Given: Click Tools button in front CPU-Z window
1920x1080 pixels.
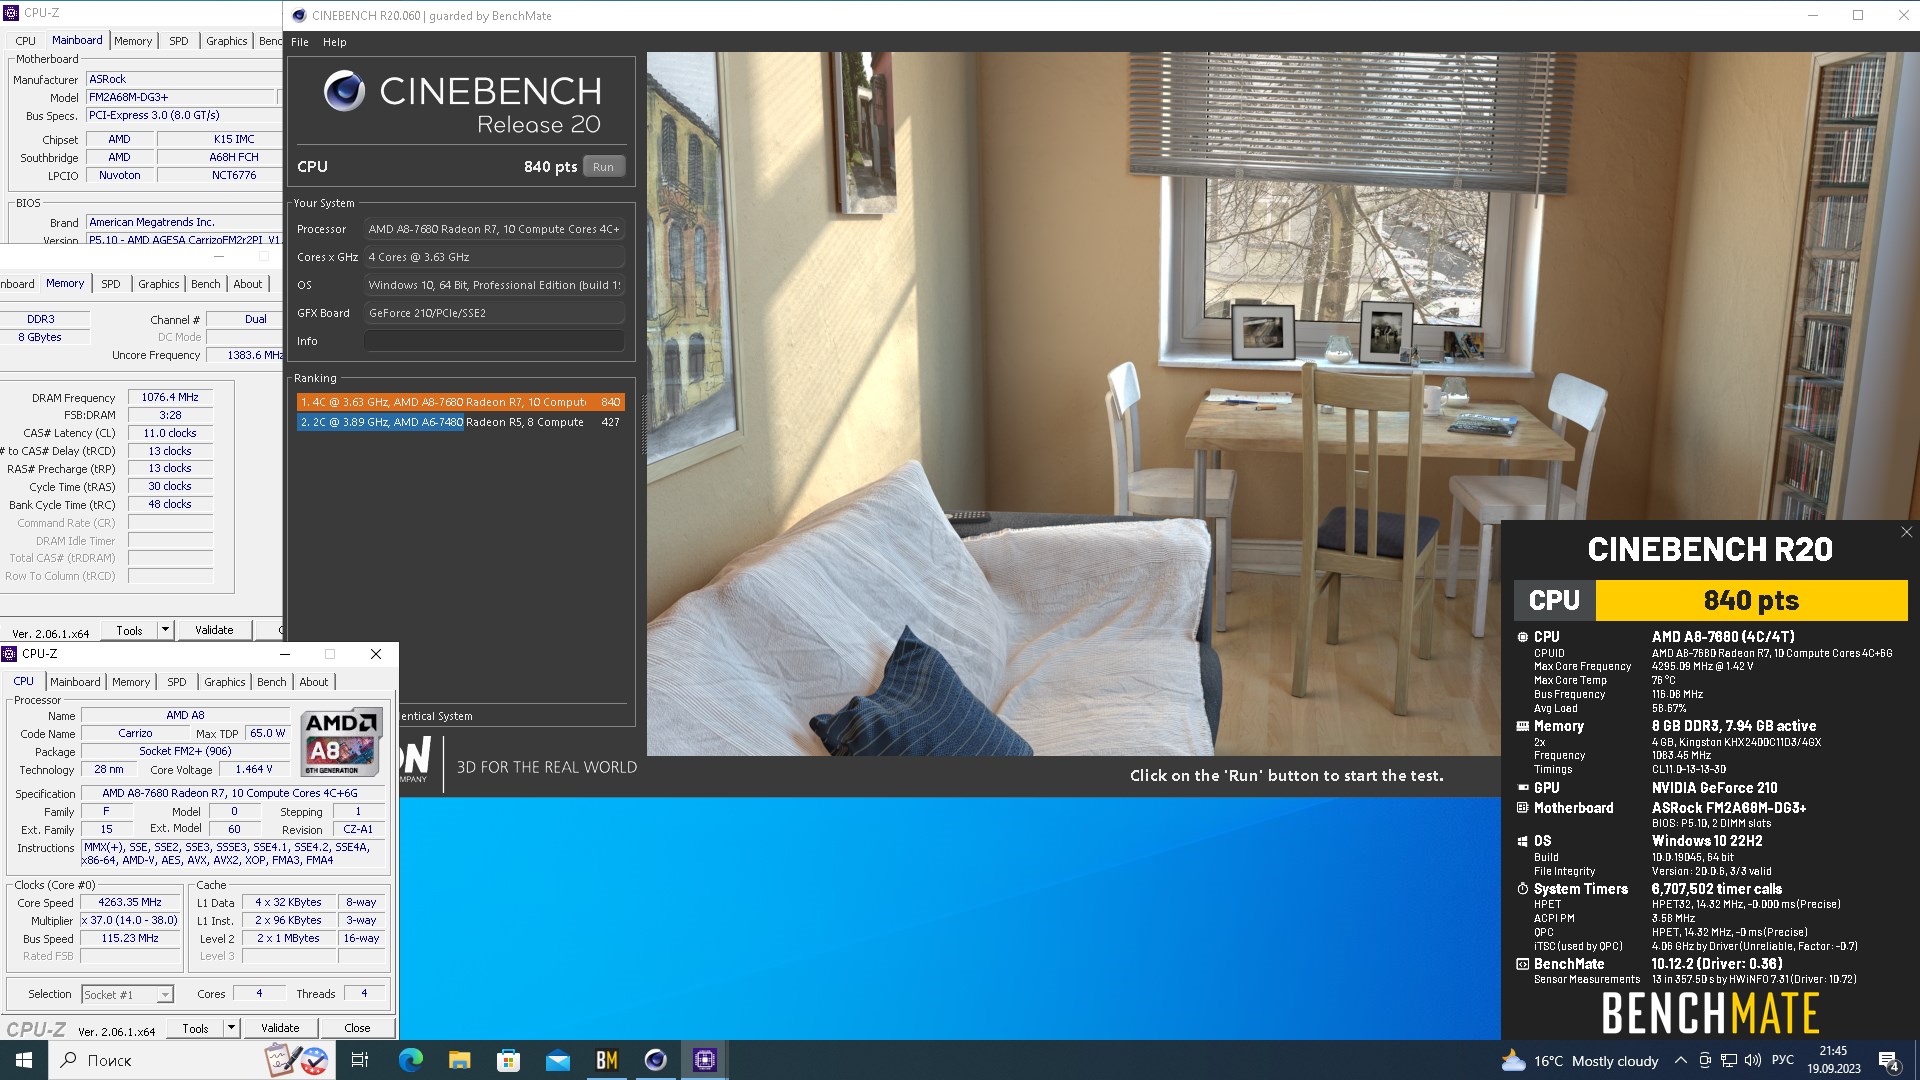Looking at the screenshot, I should pos(196,1028).
